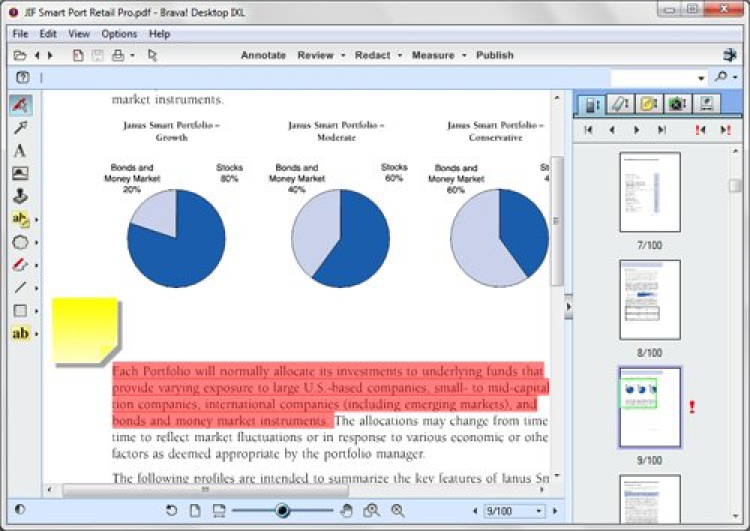Screen dimensions: 750x531
Task: Open the page 8/100 thumbnail
Action: (x=650, y=300)
